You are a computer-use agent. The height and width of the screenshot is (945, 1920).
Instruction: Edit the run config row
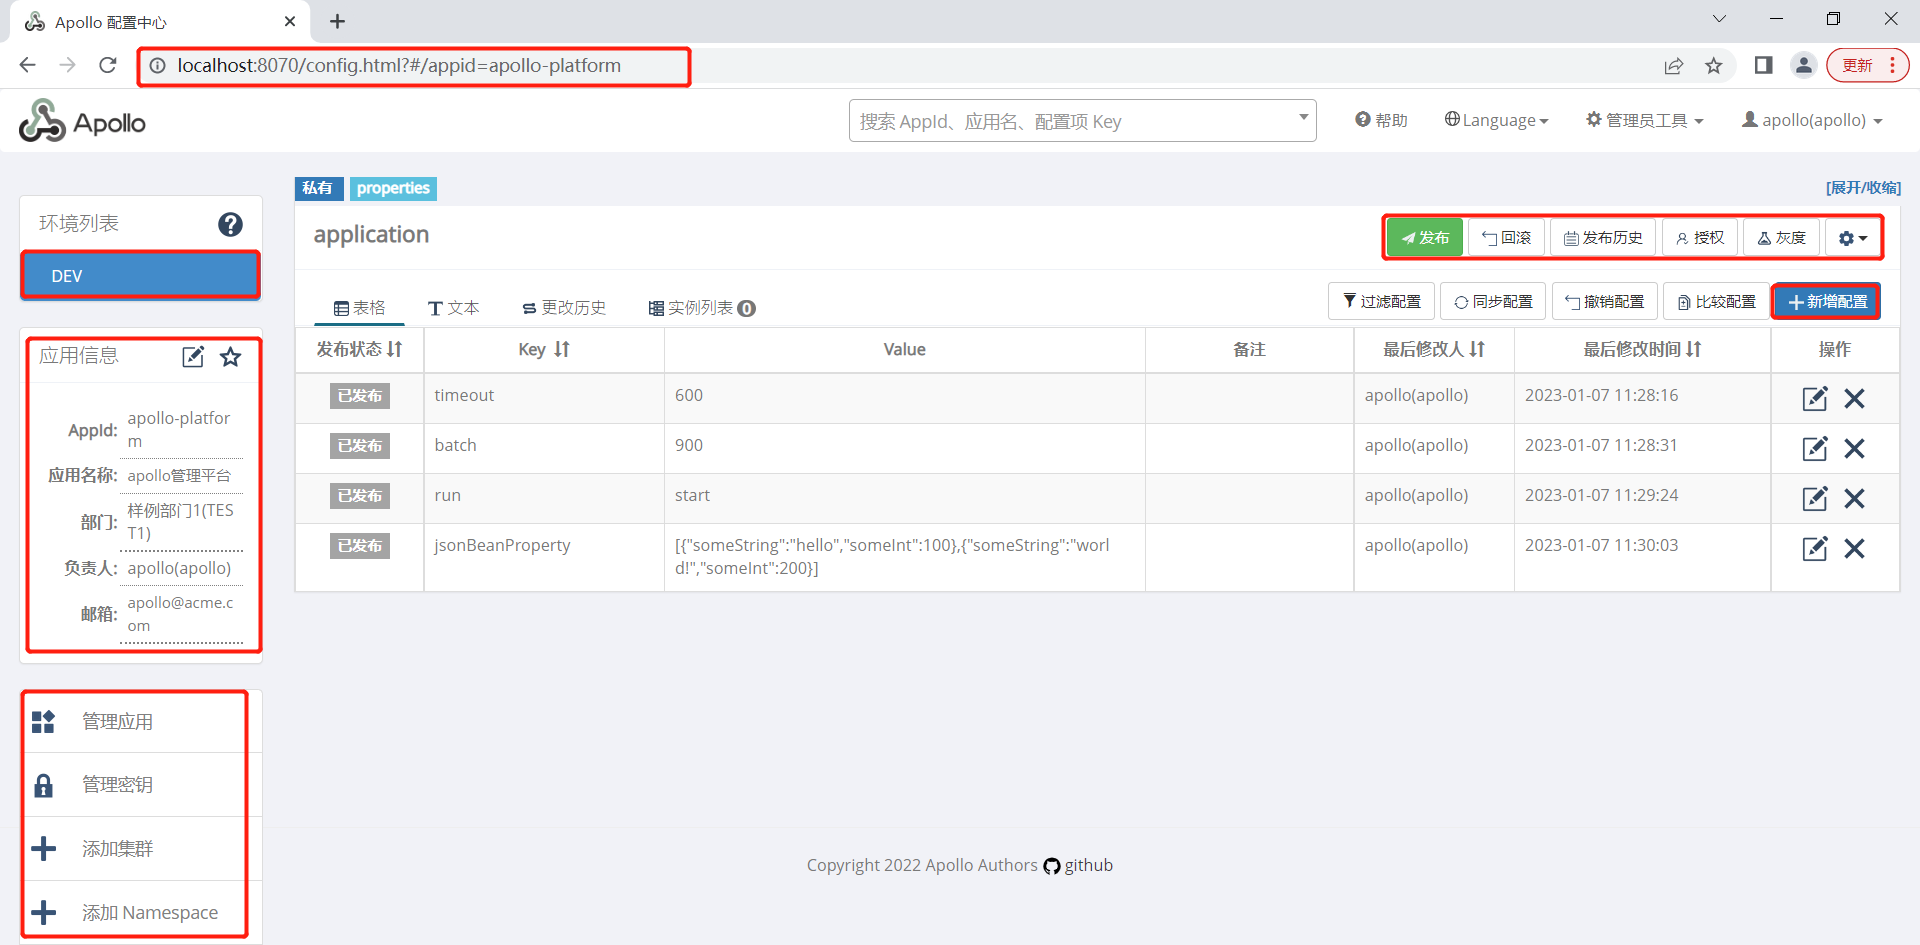1815,498
